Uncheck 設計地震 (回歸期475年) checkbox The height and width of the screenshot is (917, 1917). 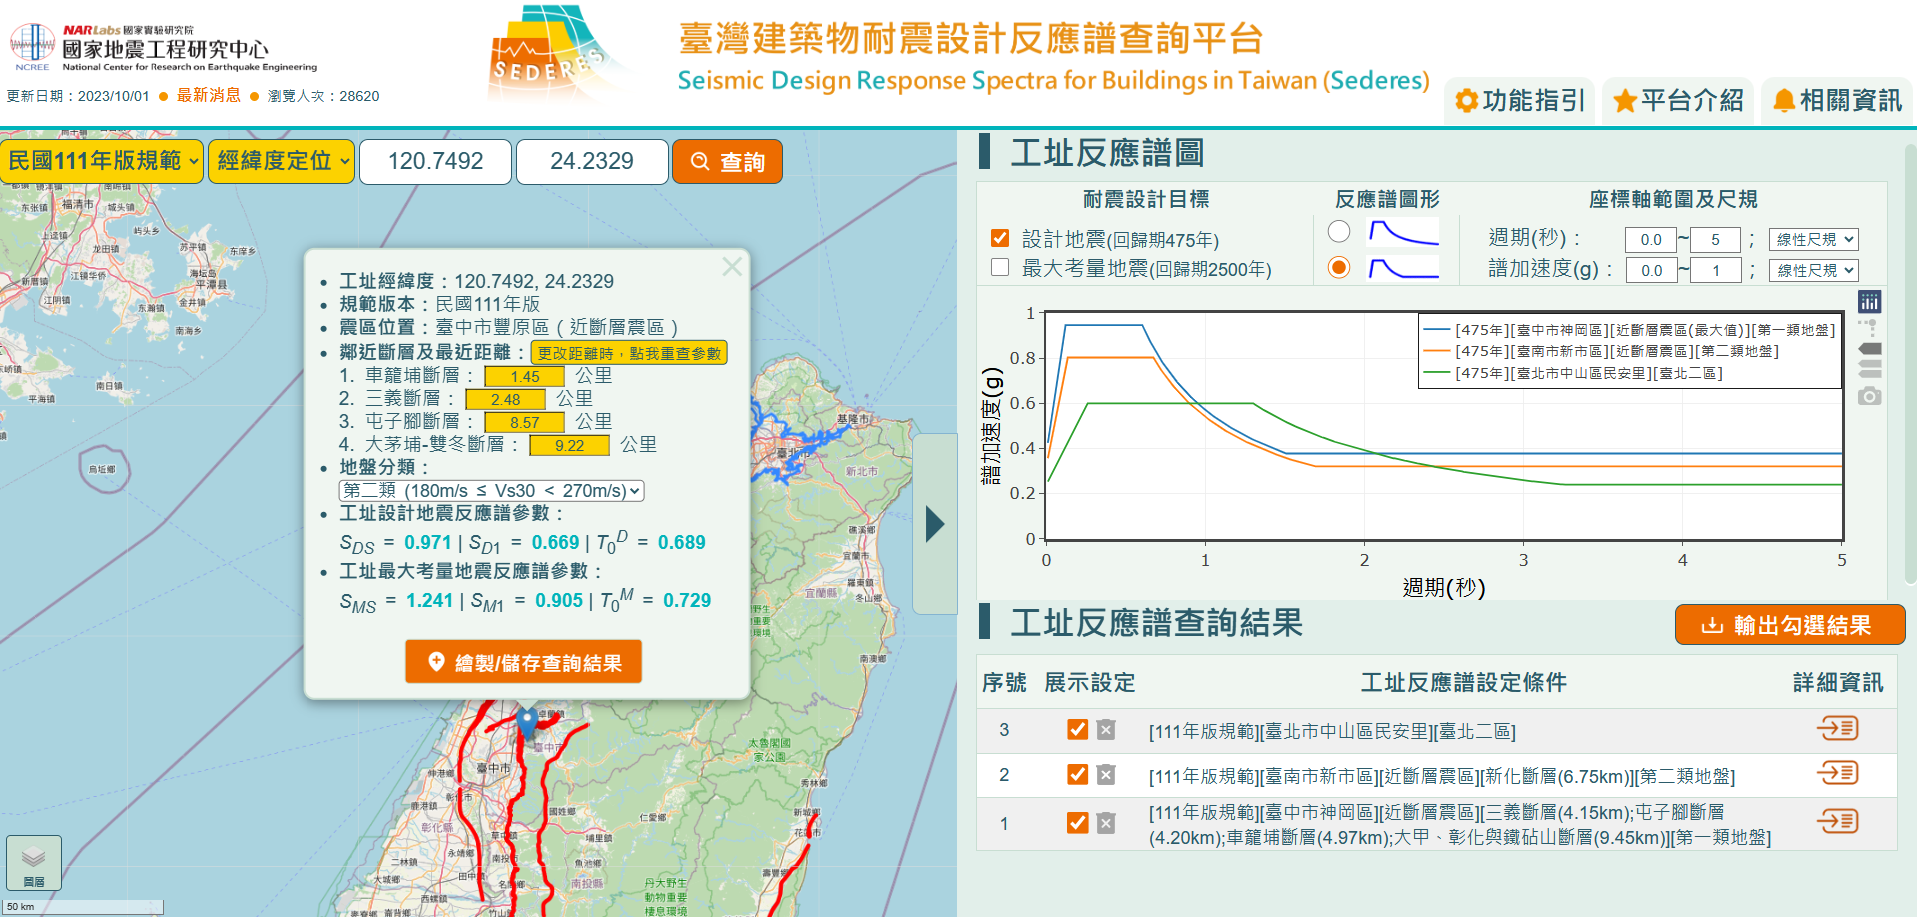point(1000,238)
